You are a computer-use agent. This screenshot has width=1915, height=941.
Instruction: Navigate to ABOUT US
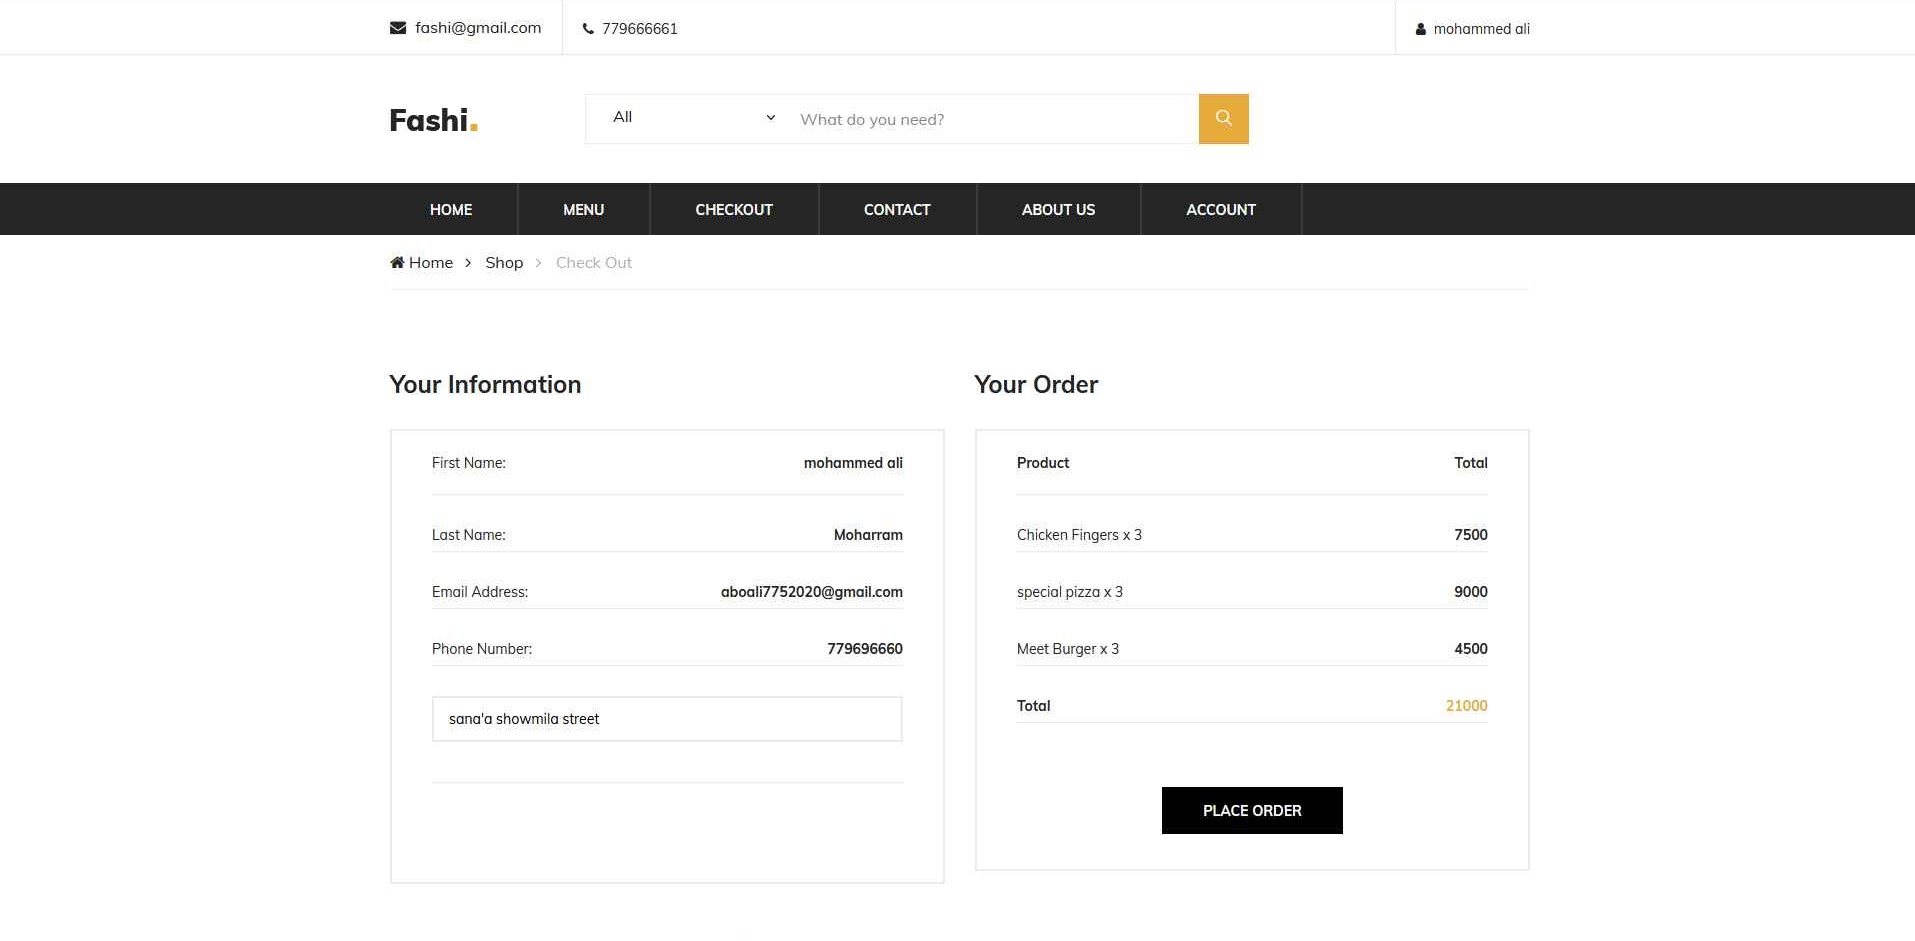1058,210
